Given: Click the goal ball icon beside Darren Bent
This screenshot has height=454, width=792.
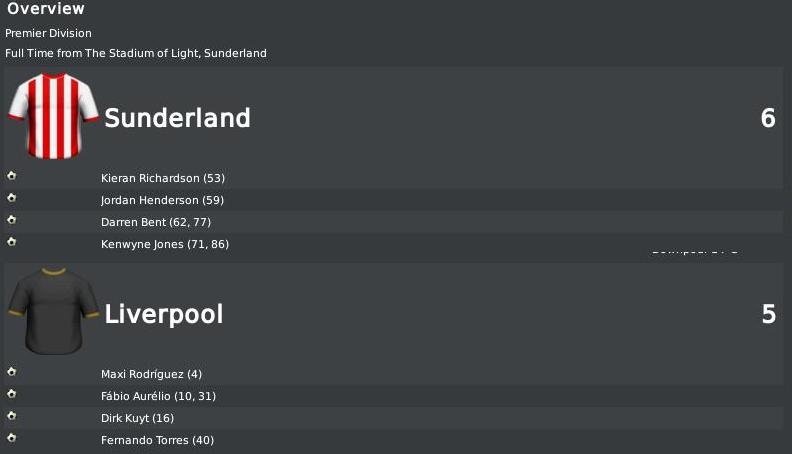Looking at the screenshot, I should tap(12, 220).
